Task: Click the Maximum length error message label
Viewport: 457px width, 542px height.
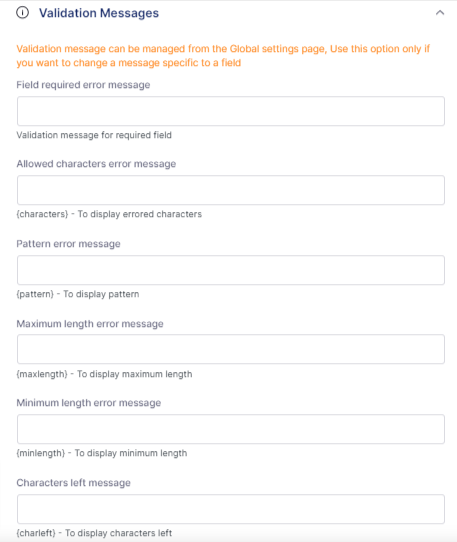Action: [90, 324]
